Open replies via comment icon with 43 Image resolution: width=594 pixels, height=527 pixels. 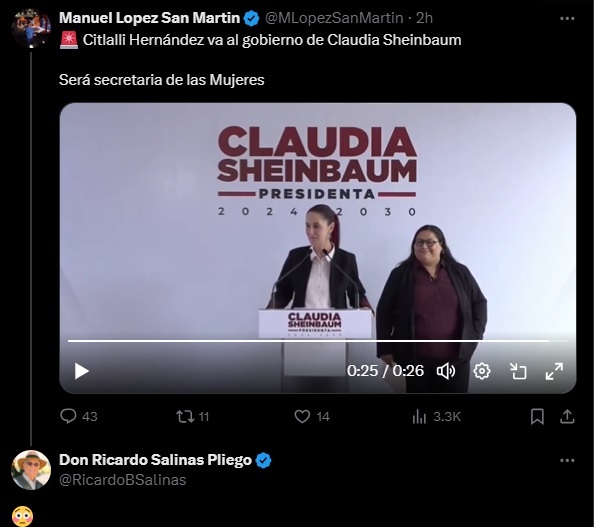pyautogui.click(x=79, y=416)
